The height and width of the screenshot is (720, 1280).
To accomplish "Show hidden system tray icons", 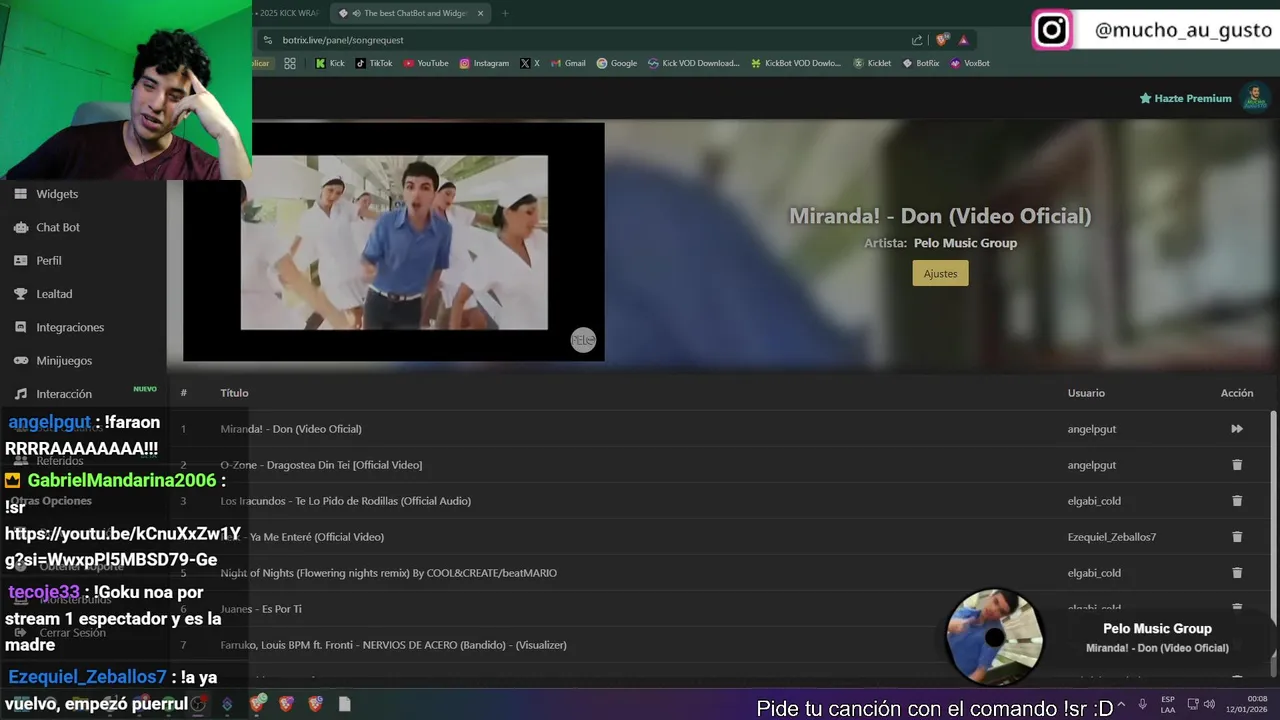I will coord(1121,704).
